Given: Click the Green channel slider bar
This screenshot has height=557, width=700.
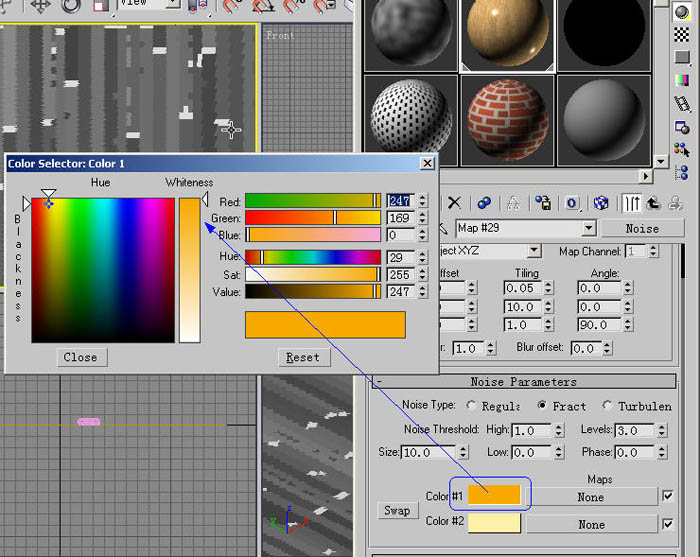Looking at the screenshot, I should pos(313,218).
